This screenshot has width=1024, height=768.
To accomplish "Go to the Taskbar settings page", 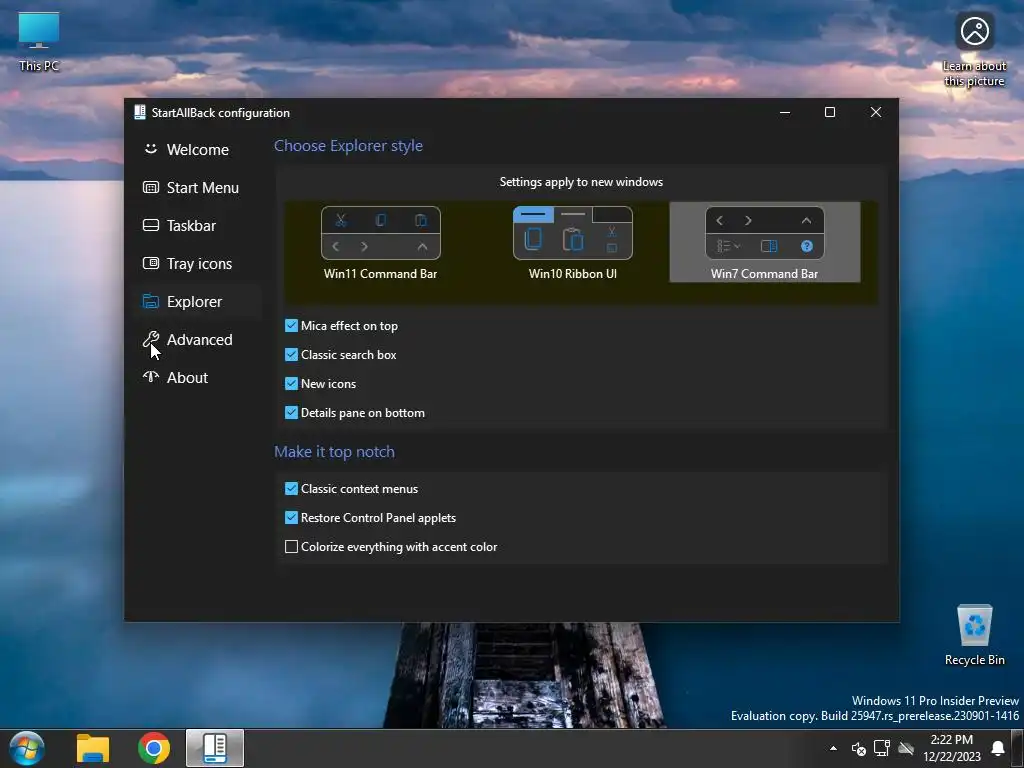I will click(197, 225).
